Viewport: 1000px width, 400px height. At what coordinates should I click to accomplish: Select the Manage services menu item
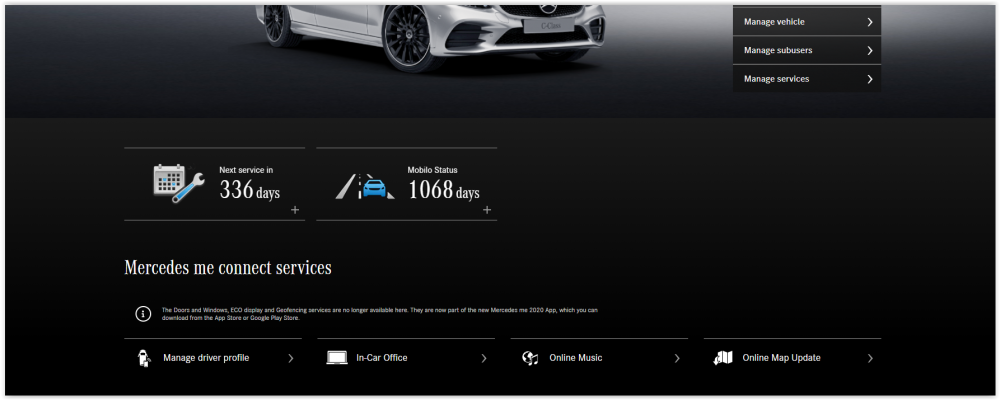777,79
